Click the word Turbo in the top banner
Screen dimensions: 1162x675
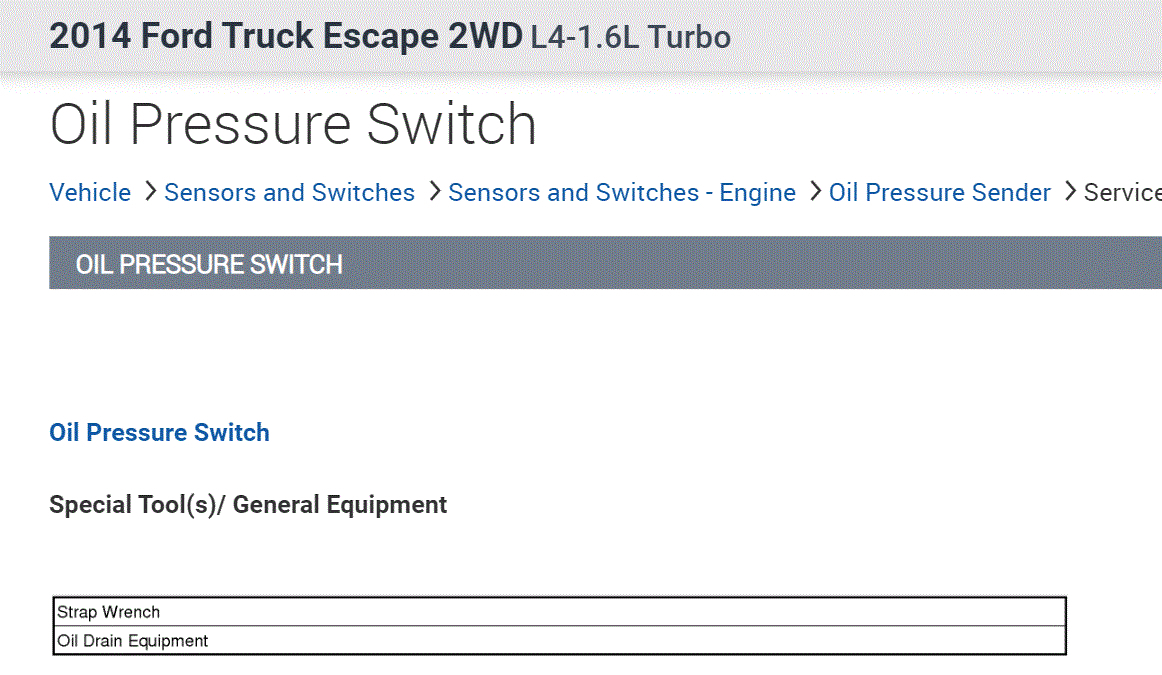[x=689, y=38]
